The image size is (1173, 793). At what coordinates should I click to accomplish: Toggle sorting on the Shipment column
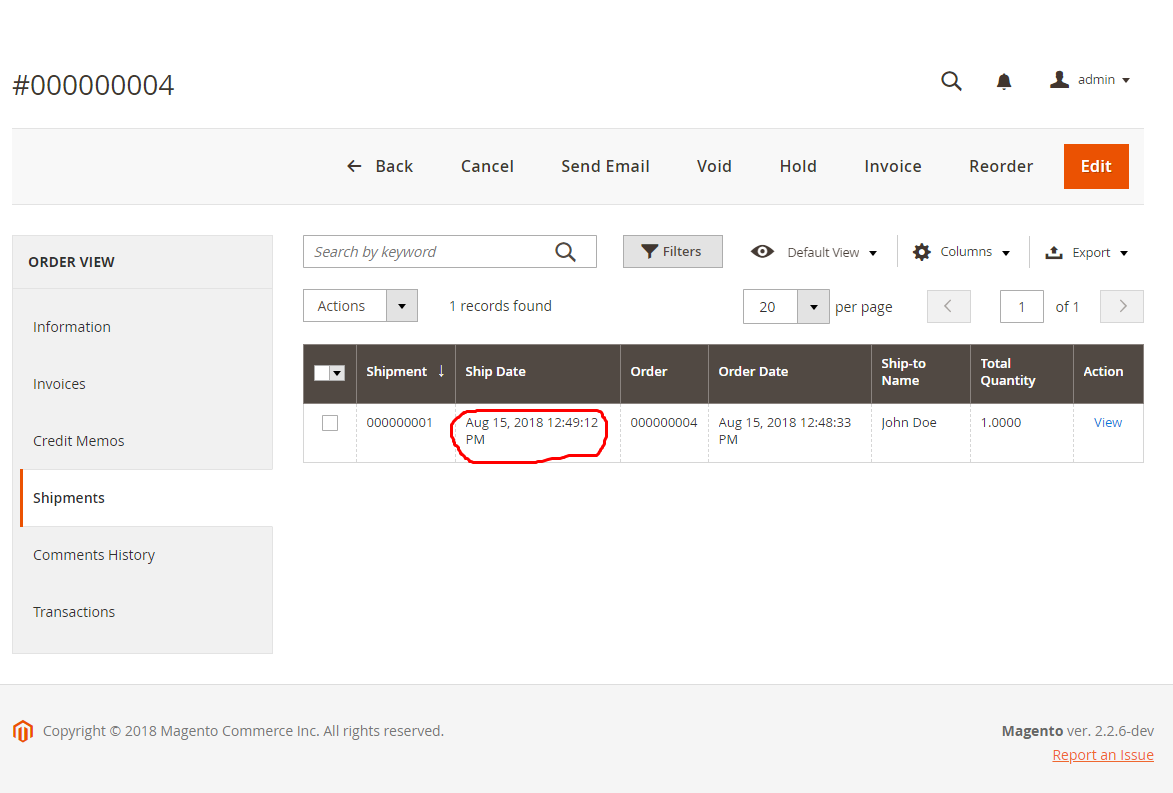tap(397, 370)
